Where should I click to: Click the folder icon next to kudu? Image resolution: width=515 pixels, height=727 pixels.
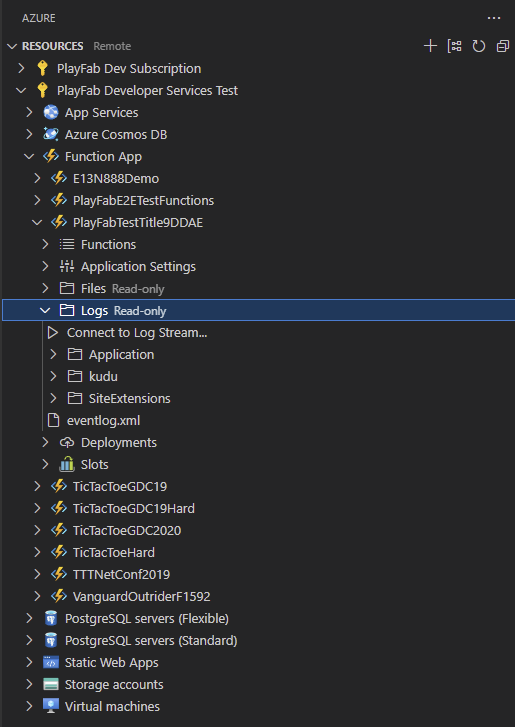(x=75, y=376)
